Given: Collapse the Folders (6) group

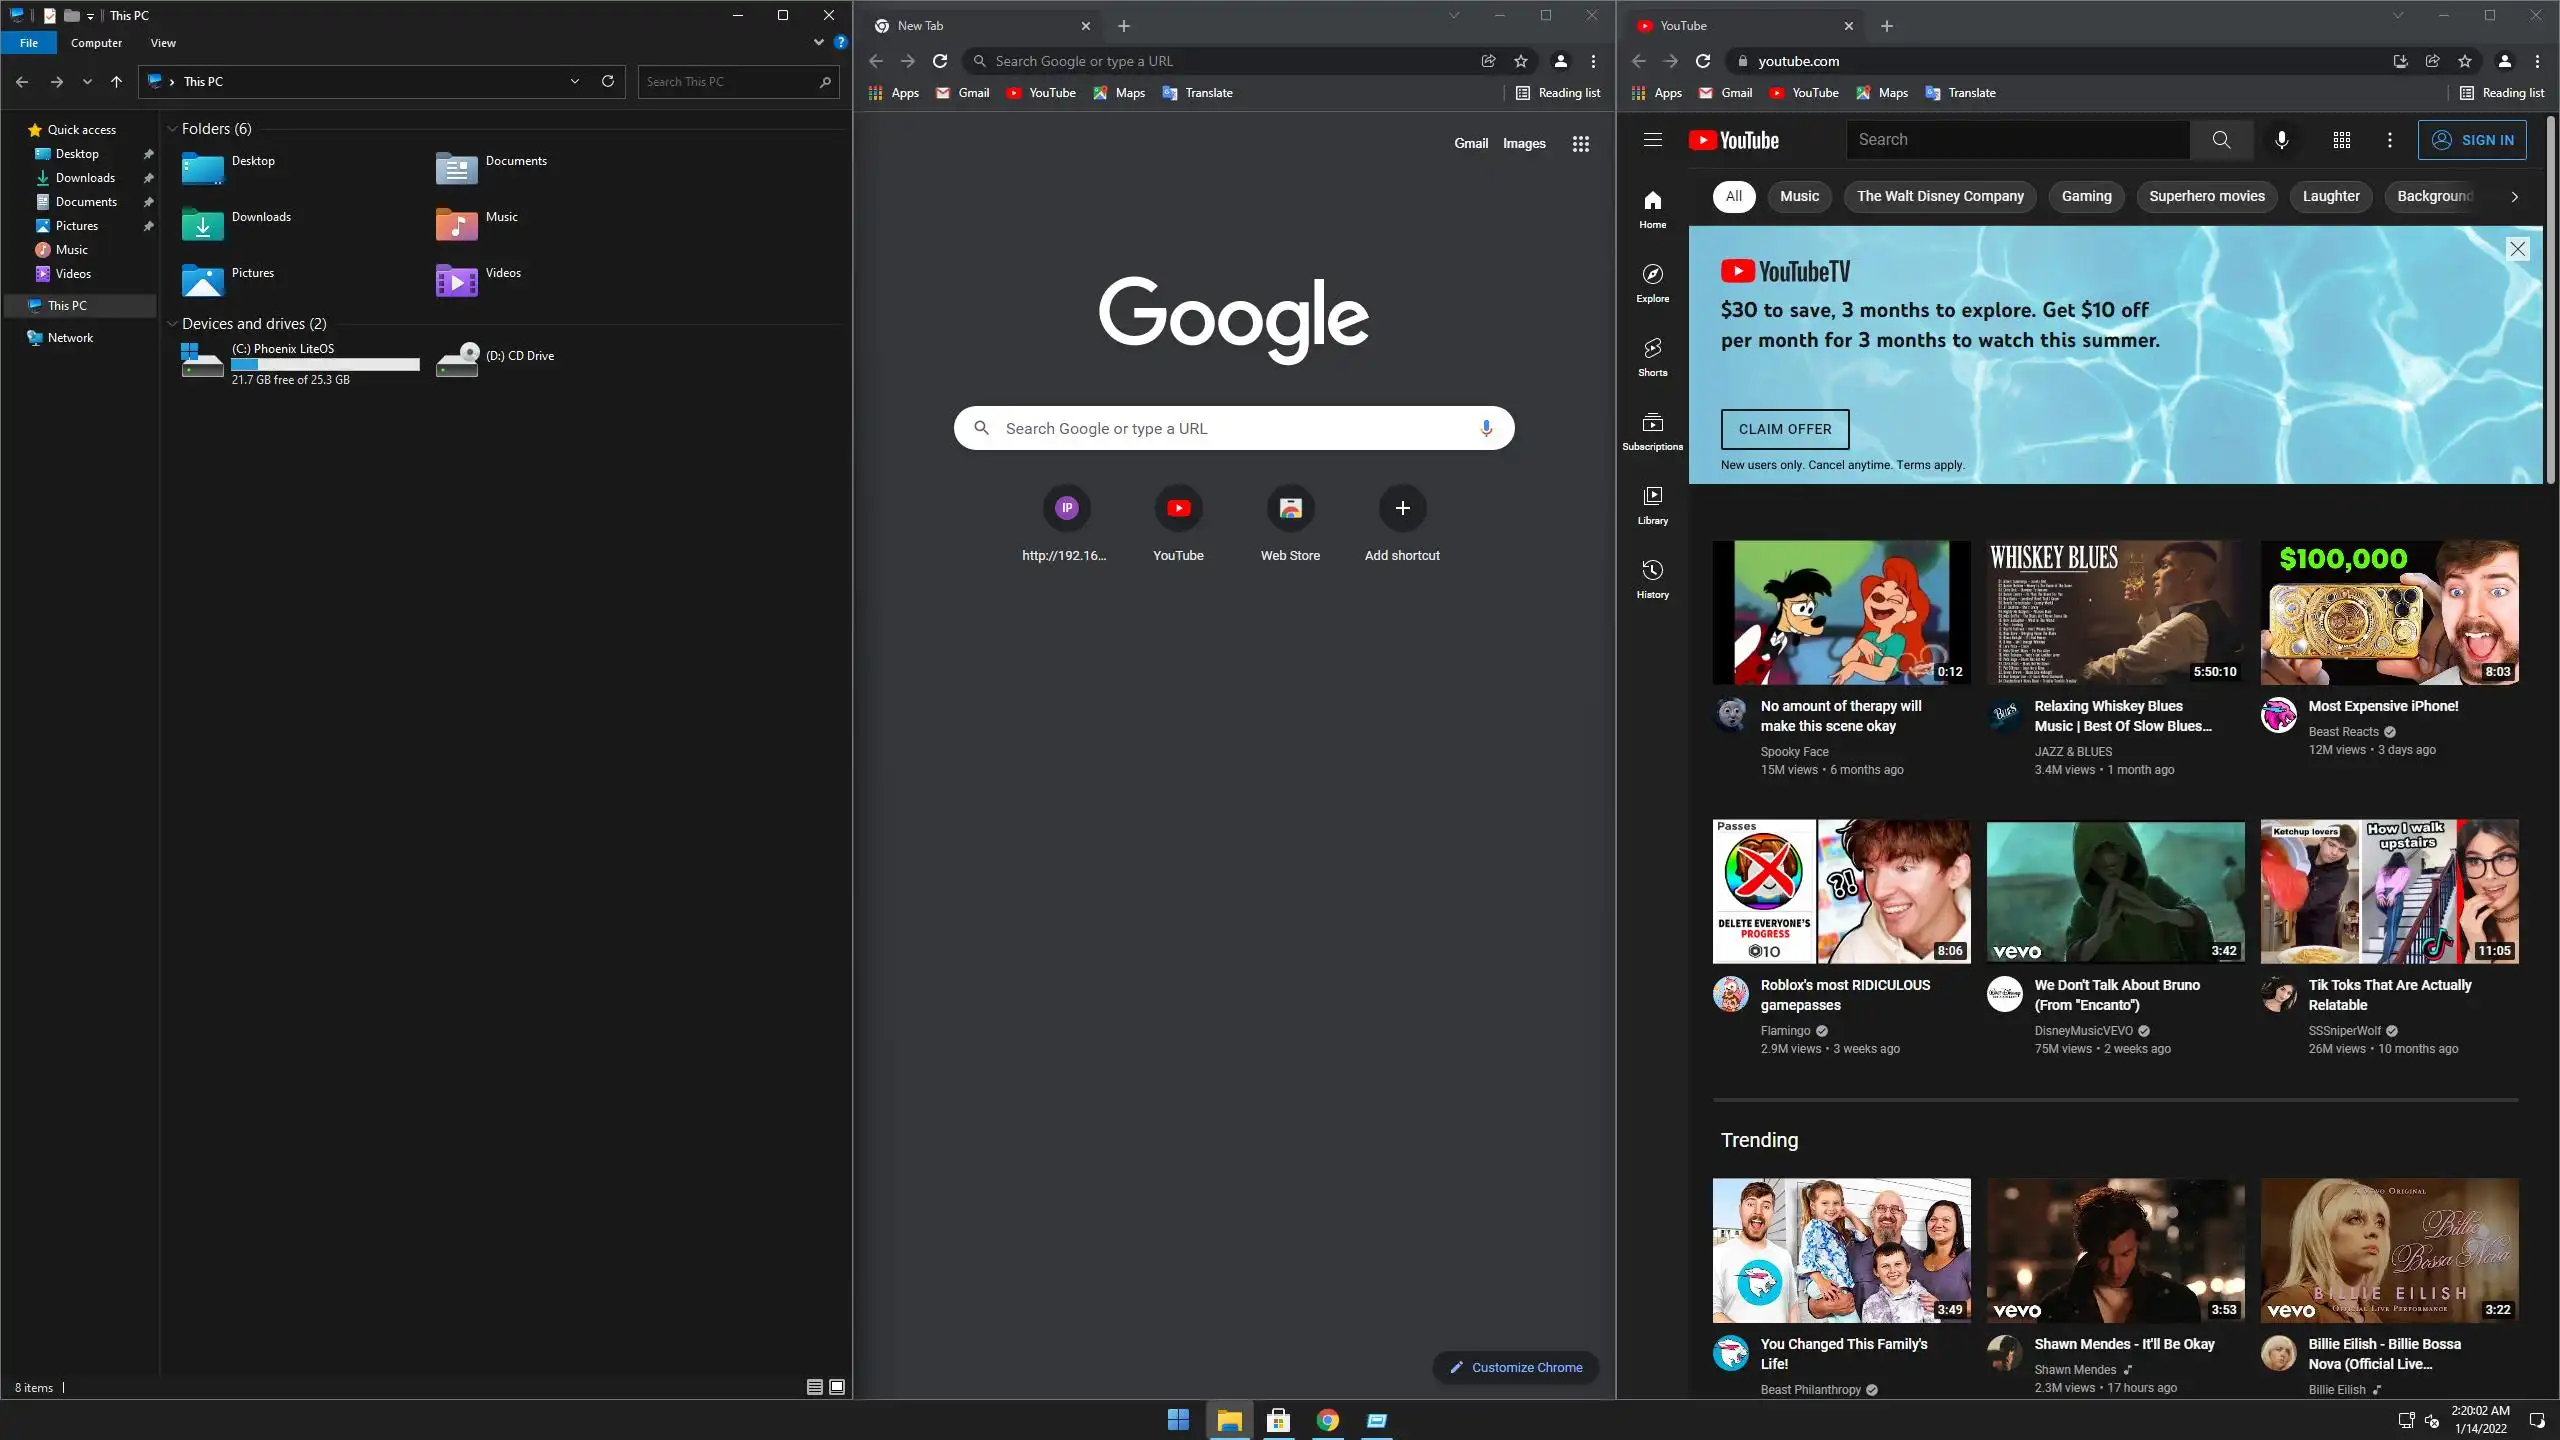Looking at the screenshot, I should coord(172,129).
